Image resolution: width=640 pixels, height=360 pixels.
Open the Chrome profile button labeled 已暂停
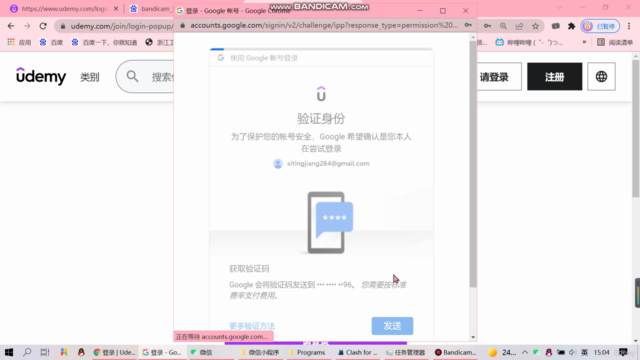coord(600,26)
